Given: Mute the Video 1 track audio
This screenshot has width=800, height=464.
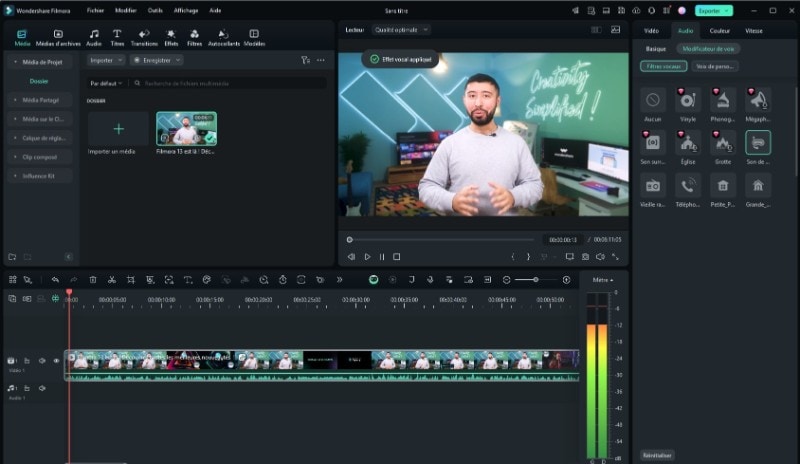Looking at the screenshot, I should tap(42, 361).
